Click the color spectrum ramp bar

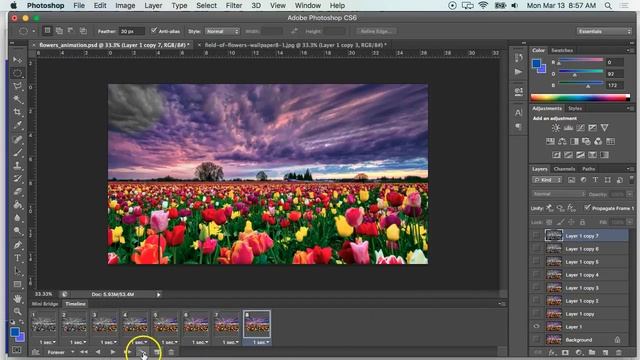(580, 97)
